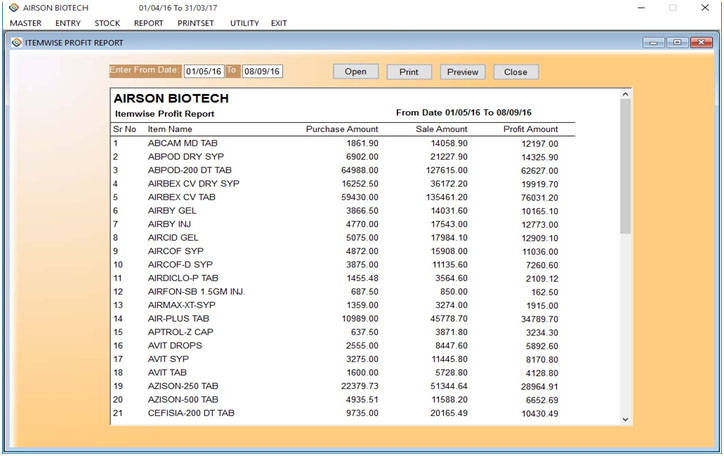Edit the From Date field 01/05/16
This screenshot has width=724, height=456.
pyautogui.click(x=203, y=71)
